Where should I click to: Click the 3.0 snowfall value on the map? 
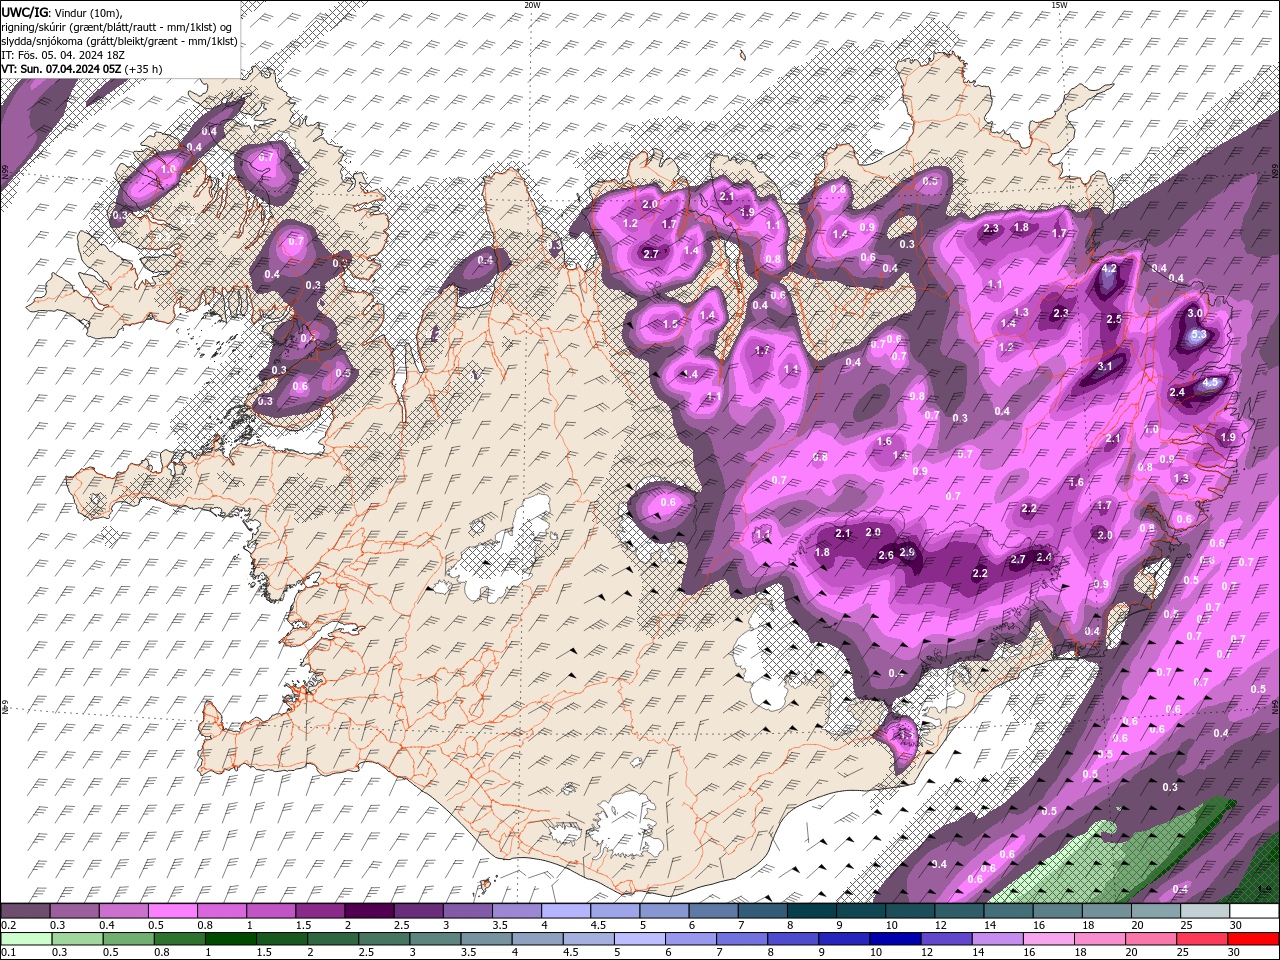(1195, 313)
